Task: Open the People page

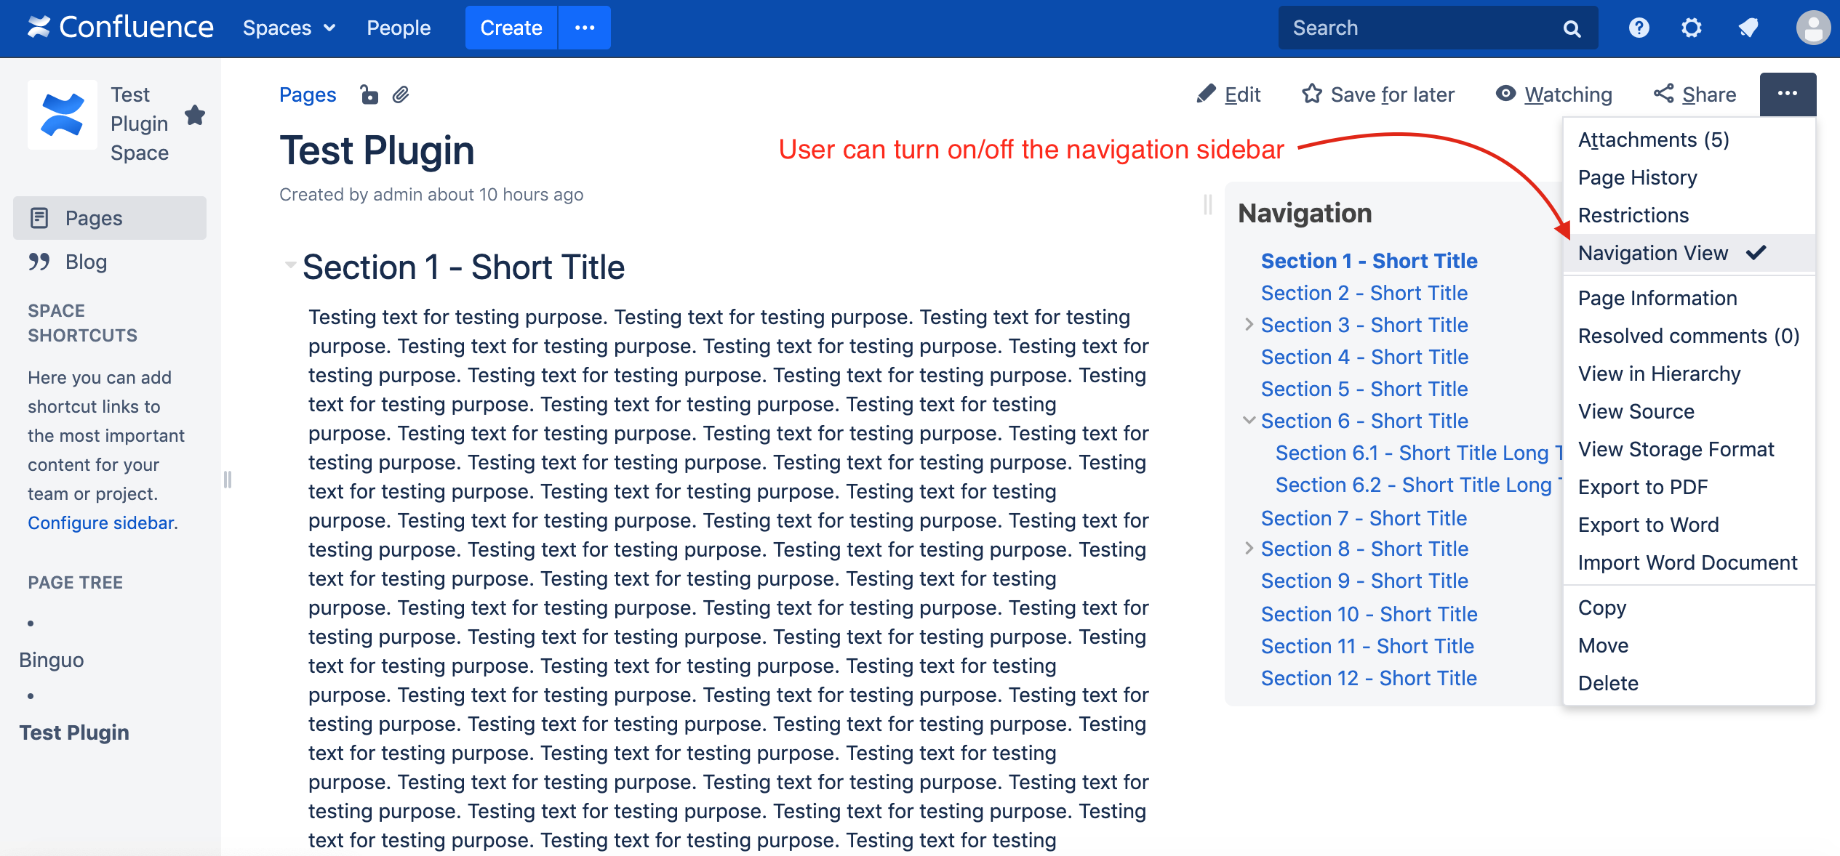Action: point(398,28)
